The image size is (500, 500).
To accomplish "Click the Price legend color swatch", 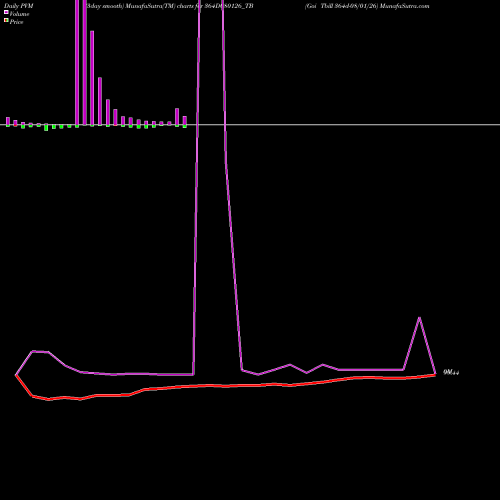I will click(x=6, y=20).
